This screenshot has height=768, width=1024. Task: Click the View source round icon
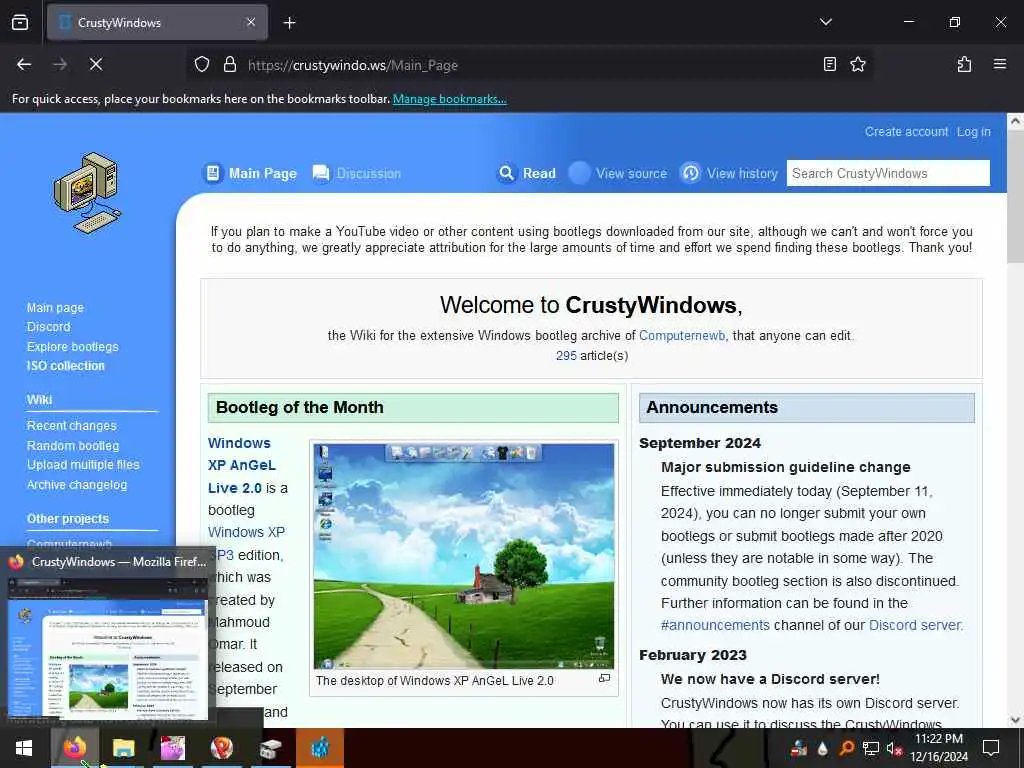click(579, 173)
